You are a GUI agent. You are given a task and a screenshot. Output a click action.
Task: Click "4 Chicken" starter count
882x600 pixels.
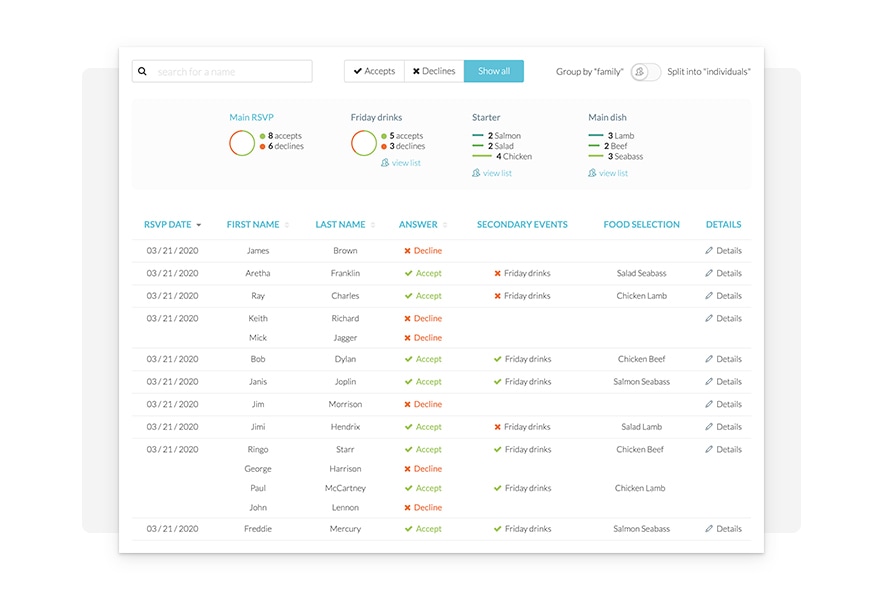click(x=514, y=156)
